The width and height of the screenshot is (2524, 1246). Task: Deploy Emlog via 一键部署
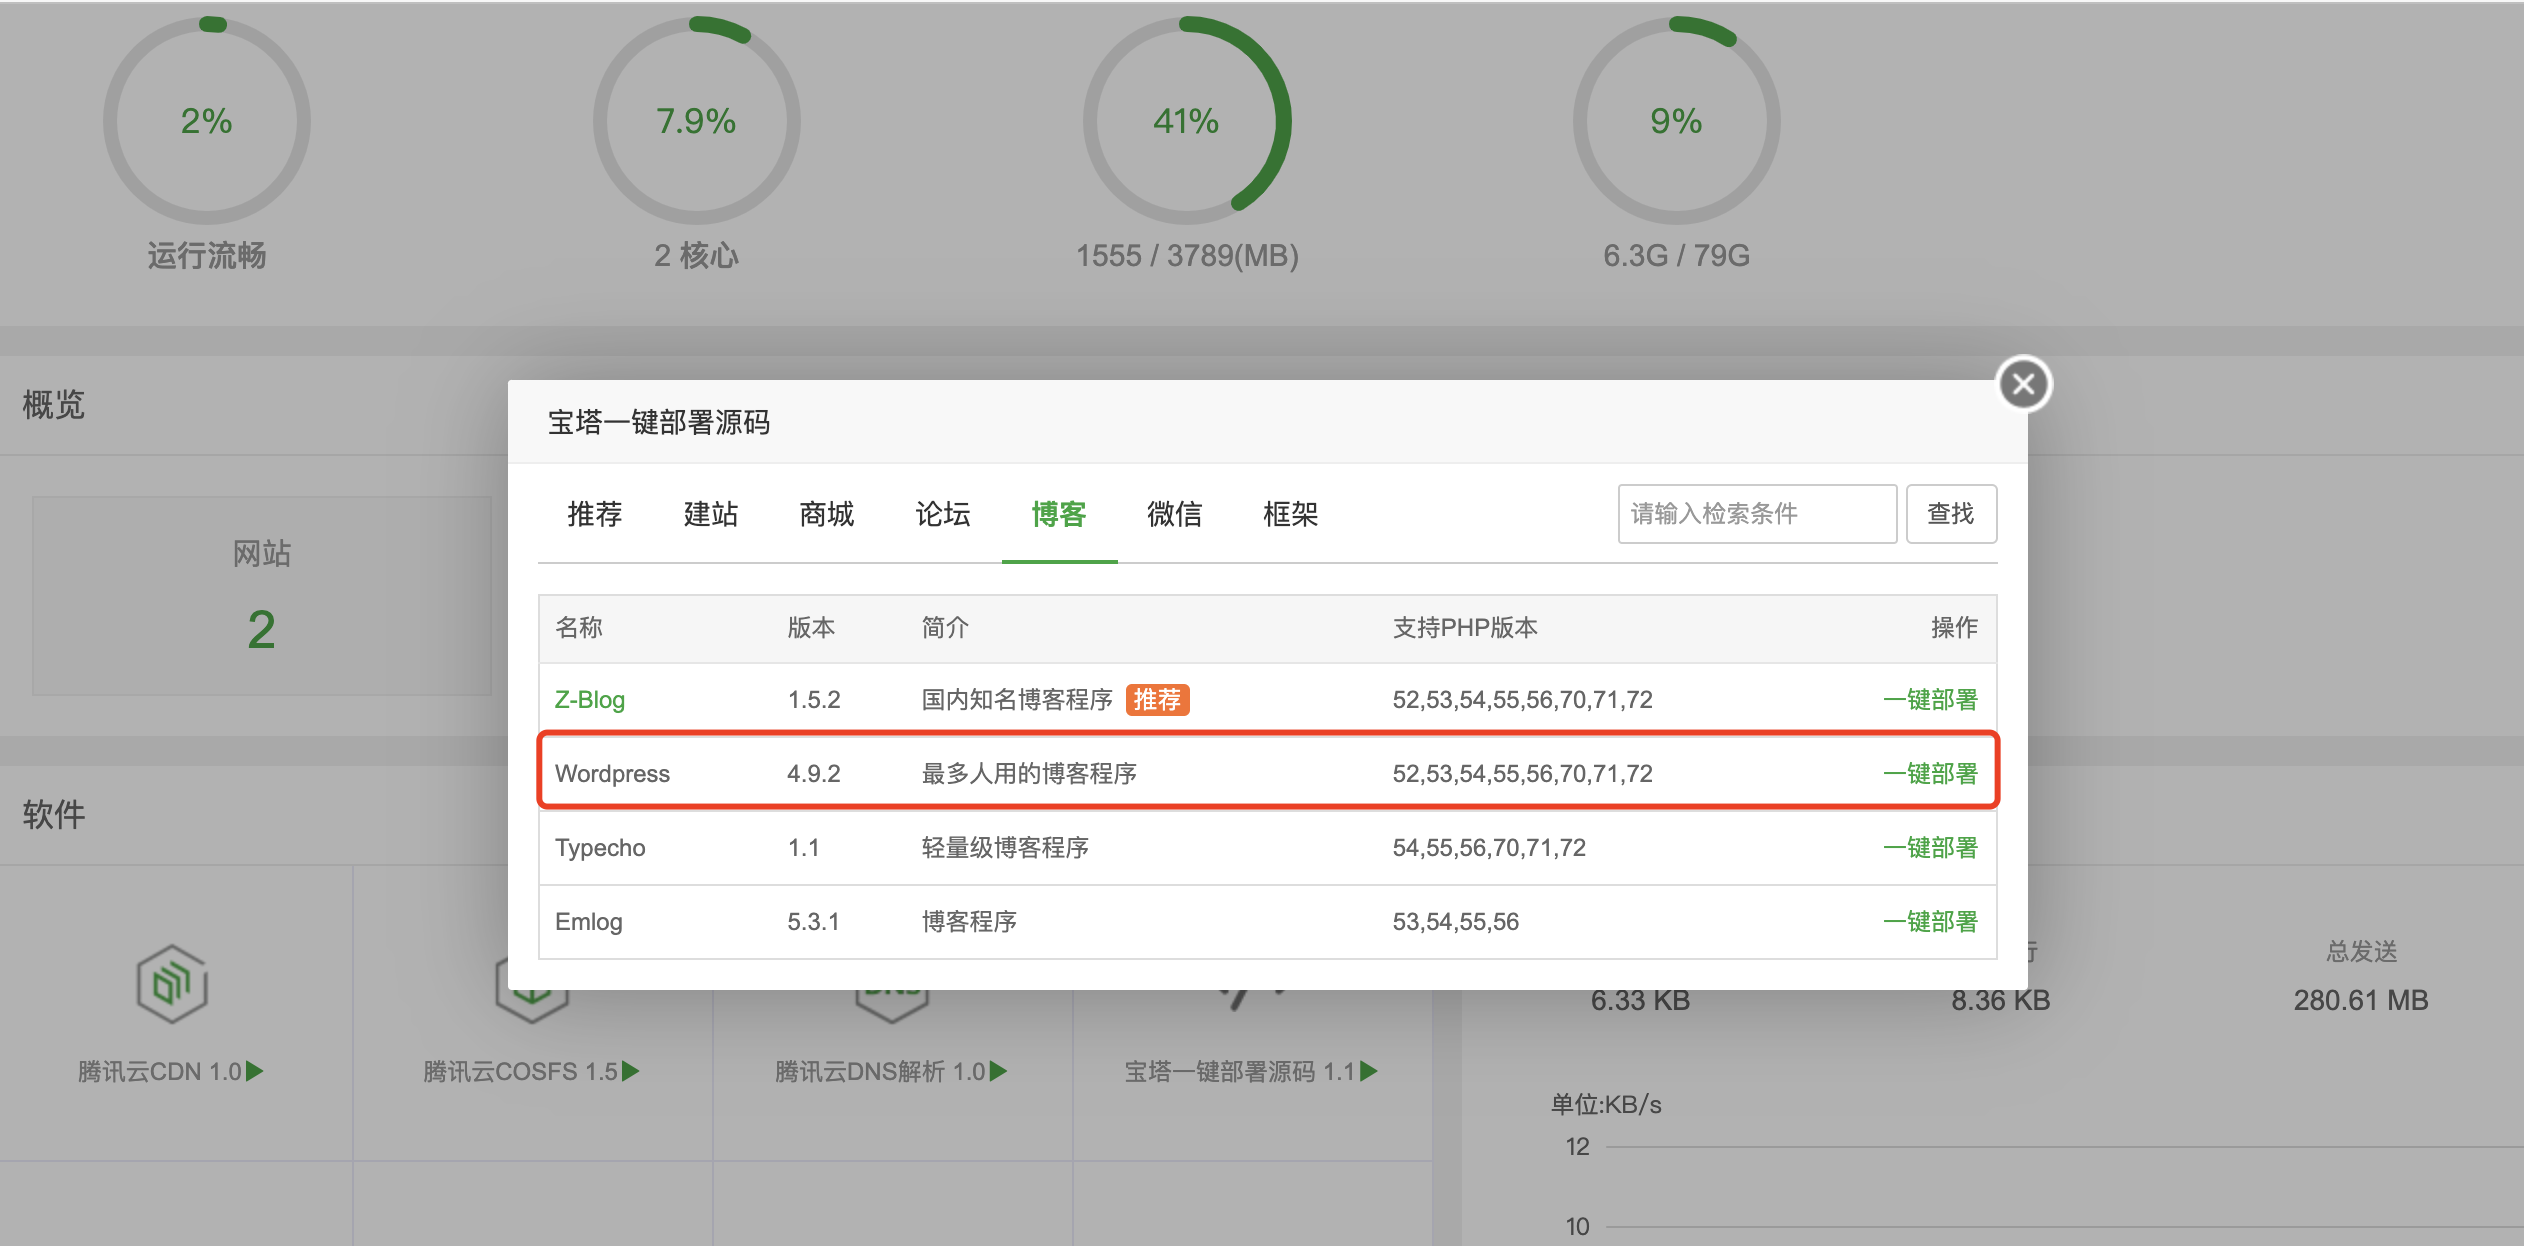(1931, 921)
